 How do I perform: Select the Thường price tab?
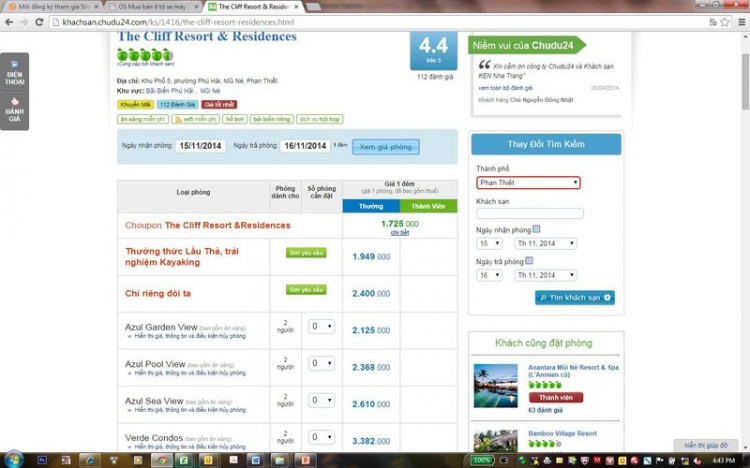coord(371,206)
